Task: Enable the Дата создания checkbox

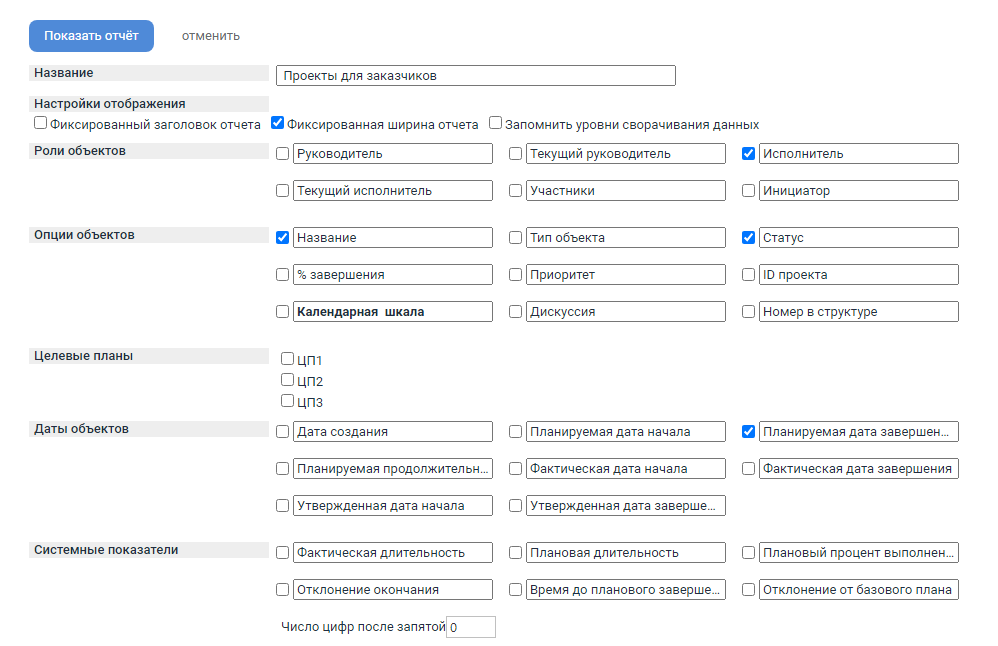Action: [x=282, y=432]
